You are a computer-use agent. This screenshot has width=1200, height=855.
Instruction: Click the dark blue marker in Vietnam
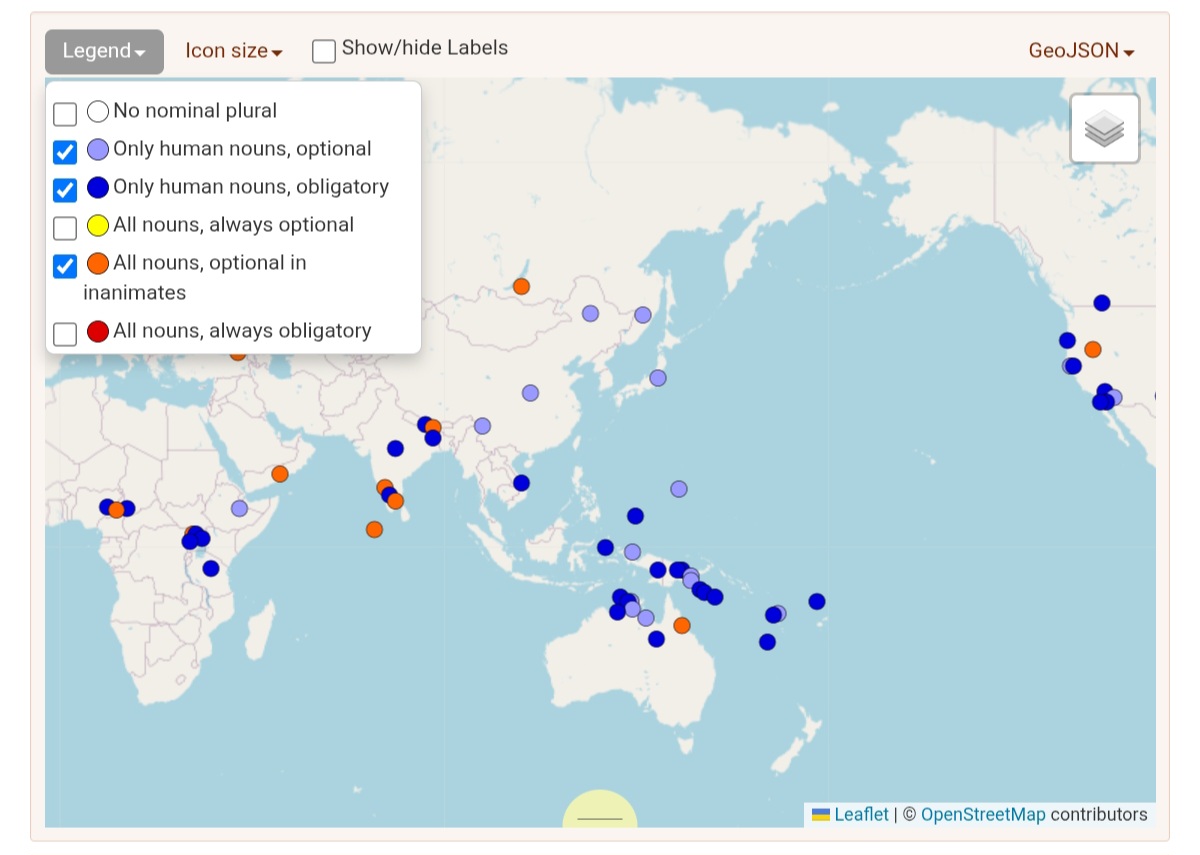tap(521, 483)
